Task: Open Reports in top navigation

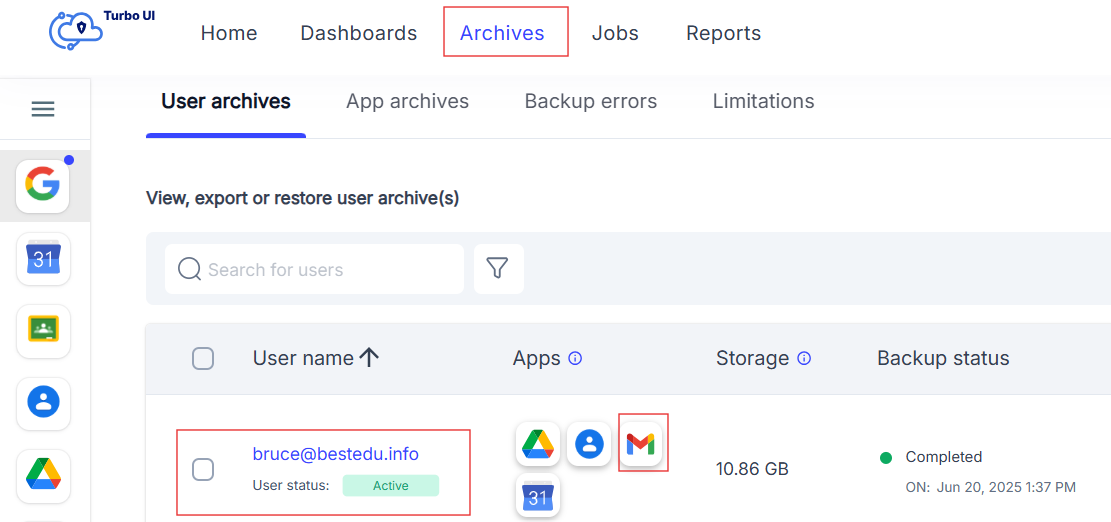Action: (723, 33)
